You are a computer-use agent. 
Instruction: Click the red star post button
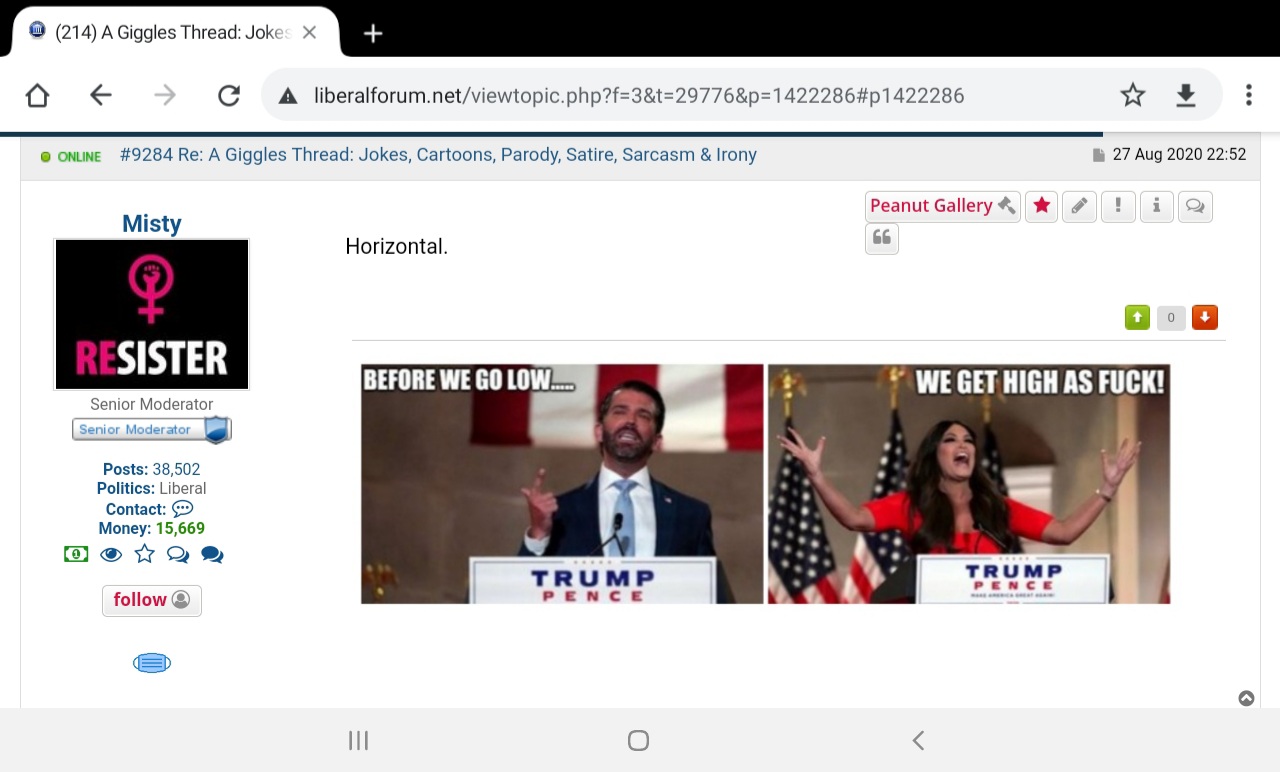(1041, 206)
